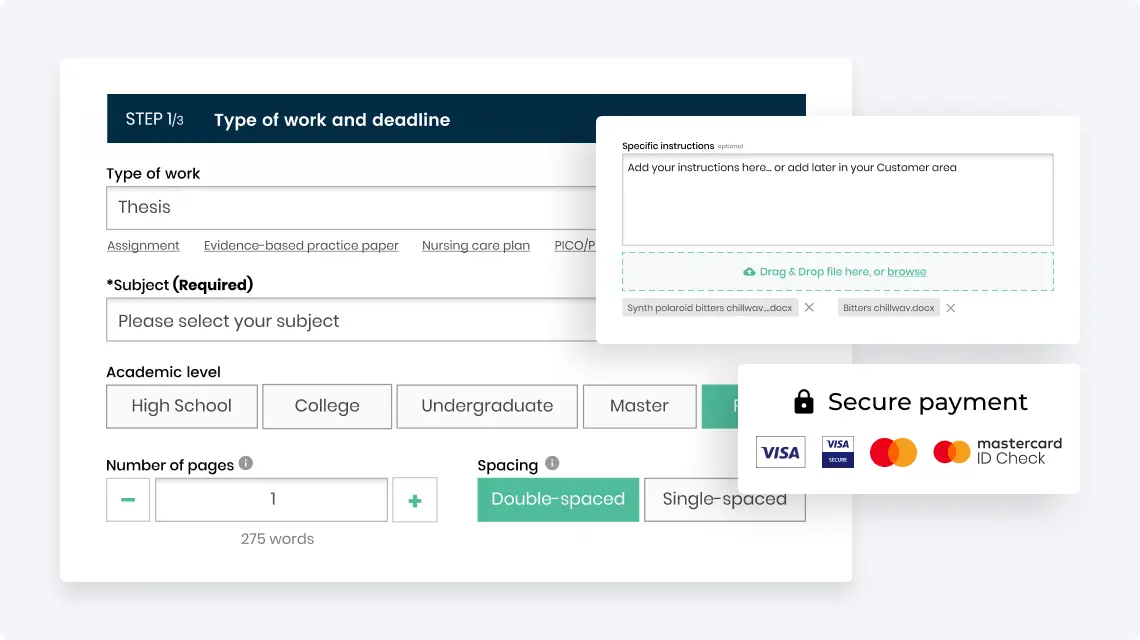The image size is (1140, 640).
Task: Pick the Master academic level
Action: (x=639, y=407)
